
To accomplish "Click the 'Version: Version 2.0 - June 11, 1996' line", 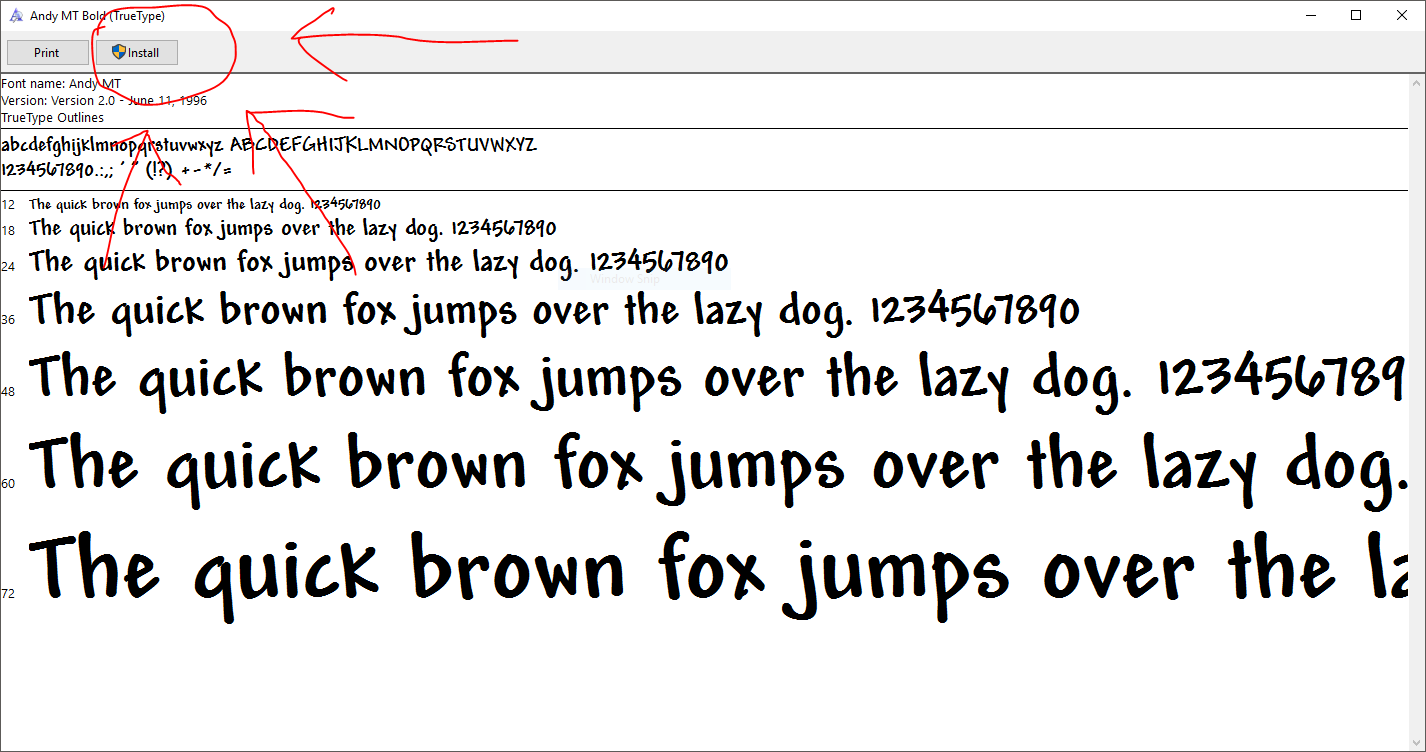I will [104, 101].
